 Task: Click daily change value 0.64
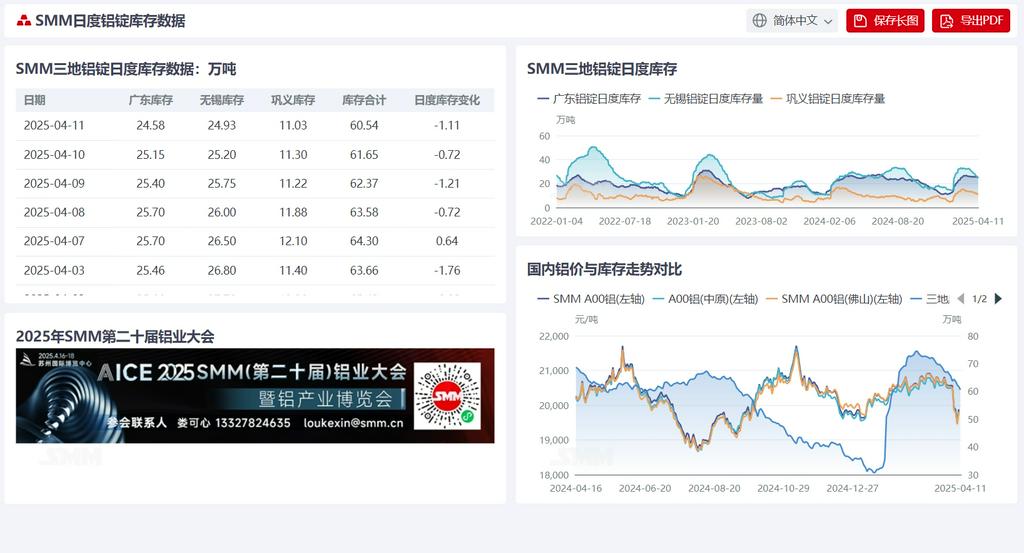447,241
